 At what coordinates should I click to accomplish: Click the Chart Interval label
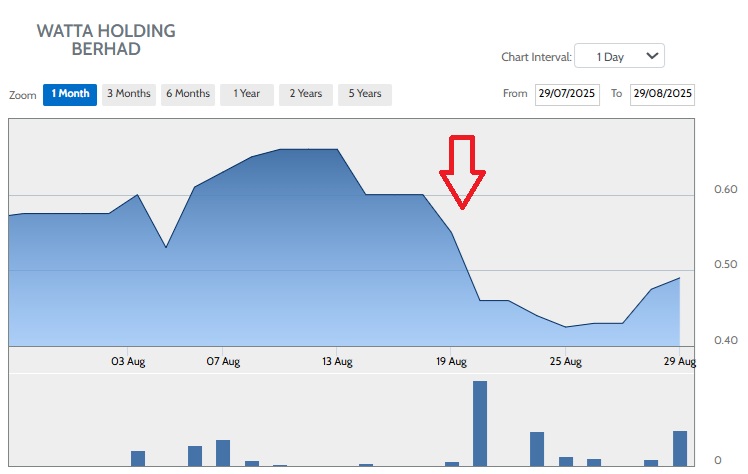pyautogui.click(x=536, y=57)
